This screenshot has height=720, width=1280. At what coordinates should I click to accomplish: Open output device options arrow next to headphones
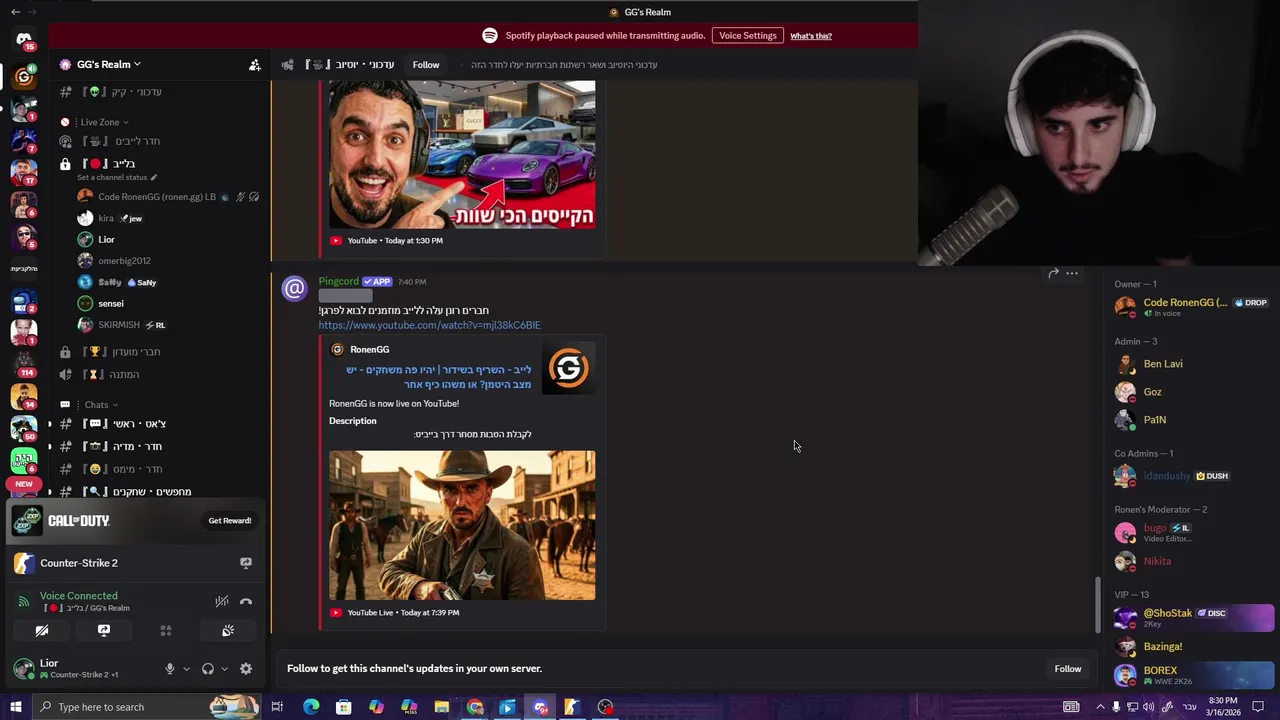224,669
